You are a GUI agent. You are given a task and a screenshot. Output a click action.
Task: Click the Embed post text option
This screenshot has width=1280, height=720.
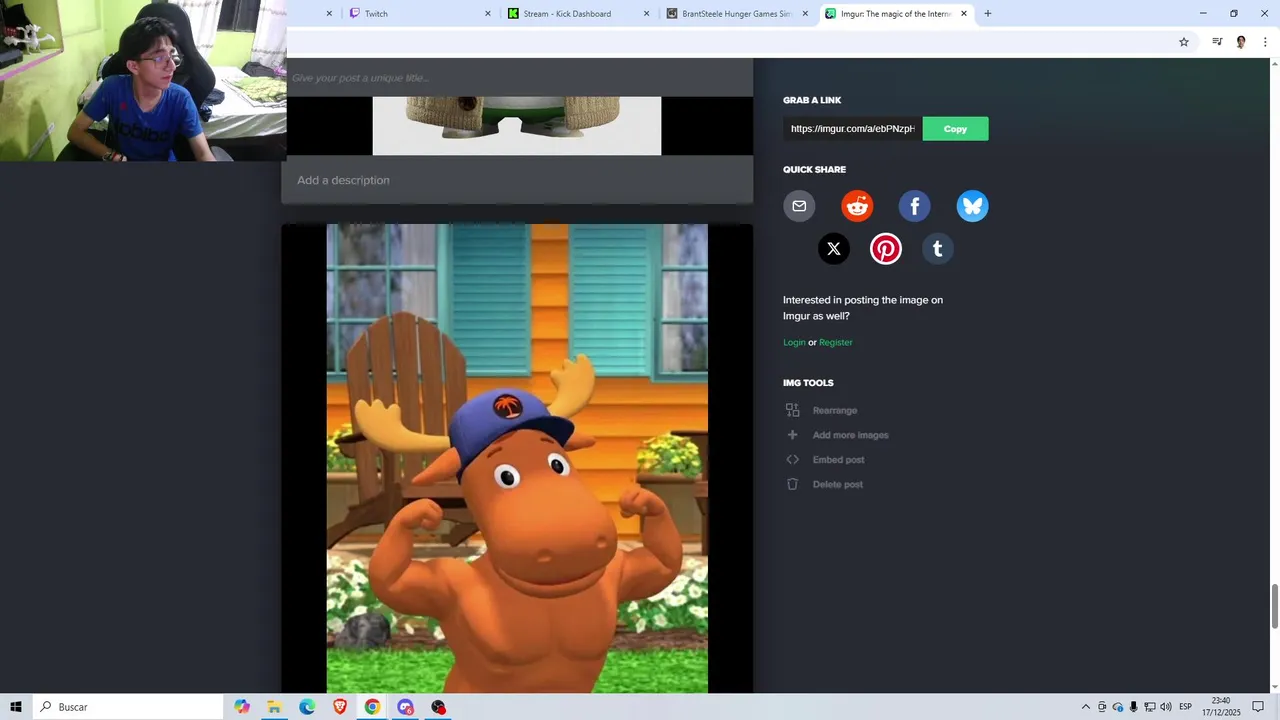(839, 460)
